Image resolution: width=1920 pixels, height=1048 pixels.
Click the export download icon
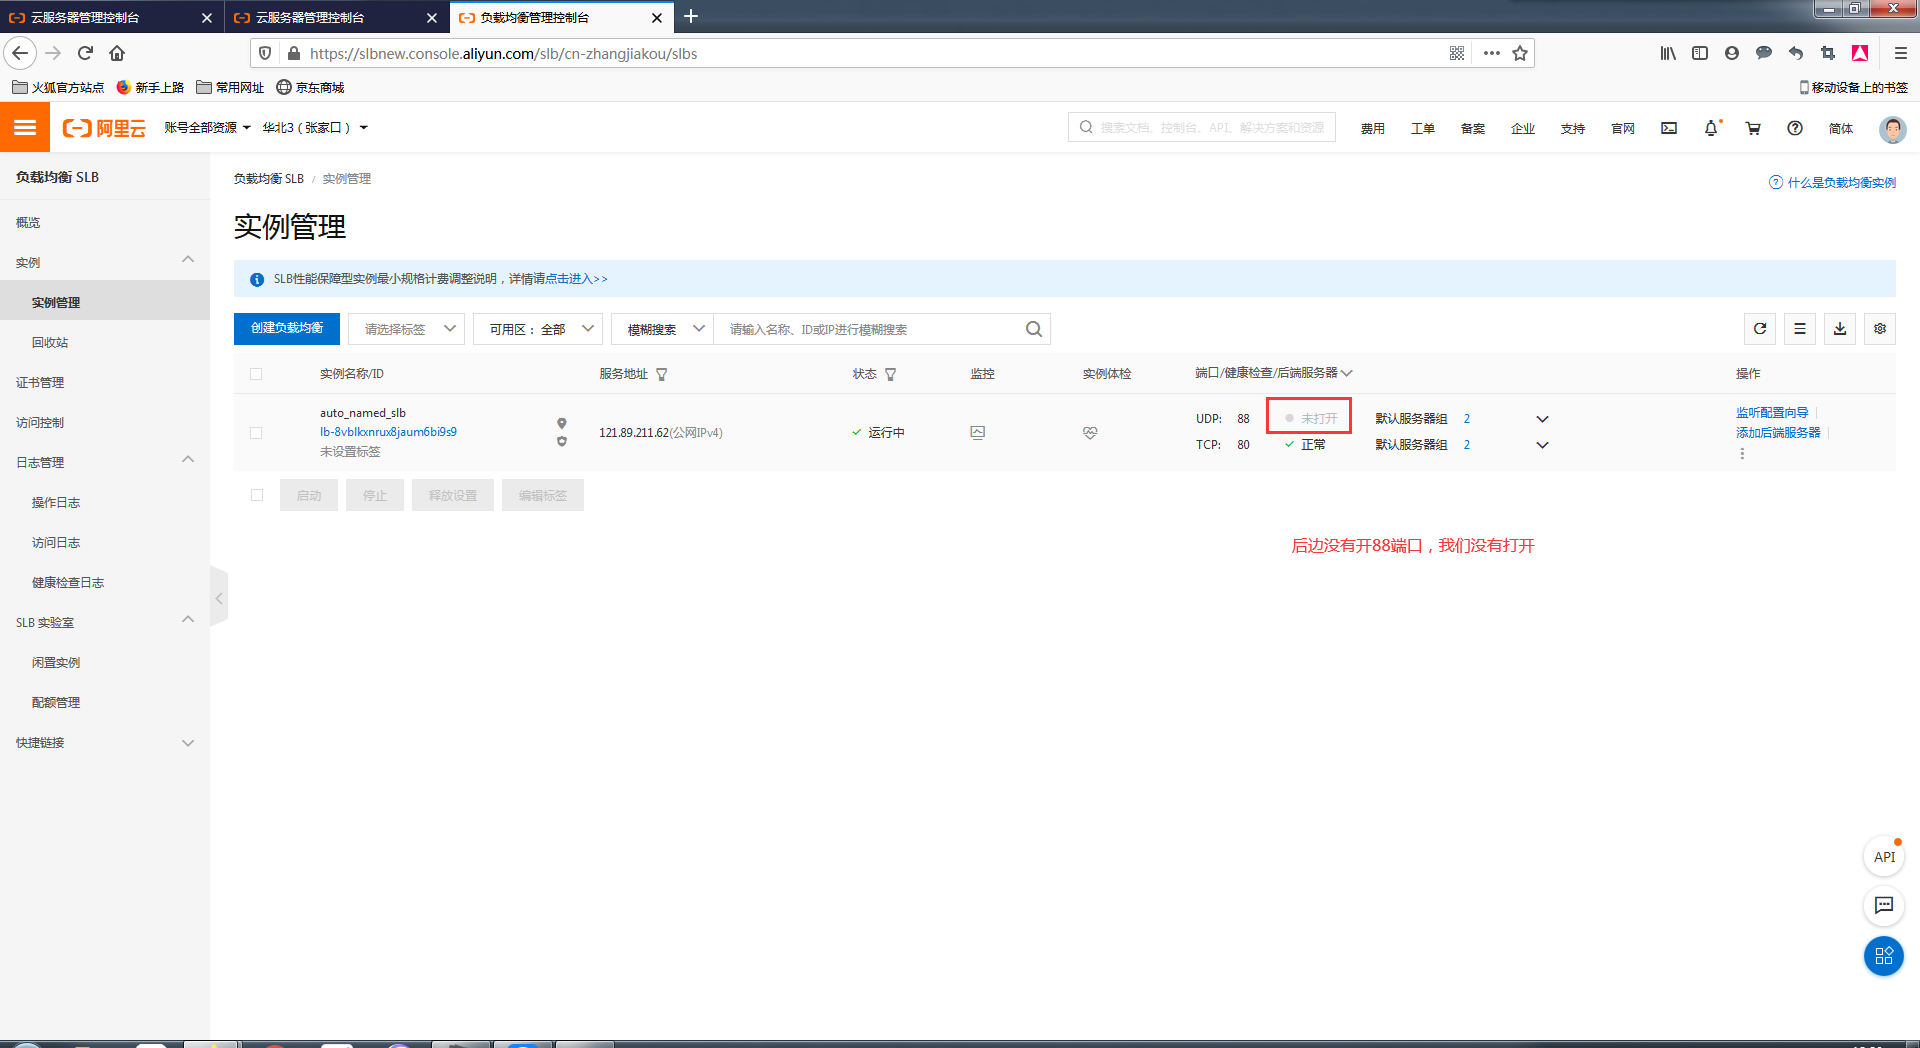pyautogui.click(x=1840, y=329)
